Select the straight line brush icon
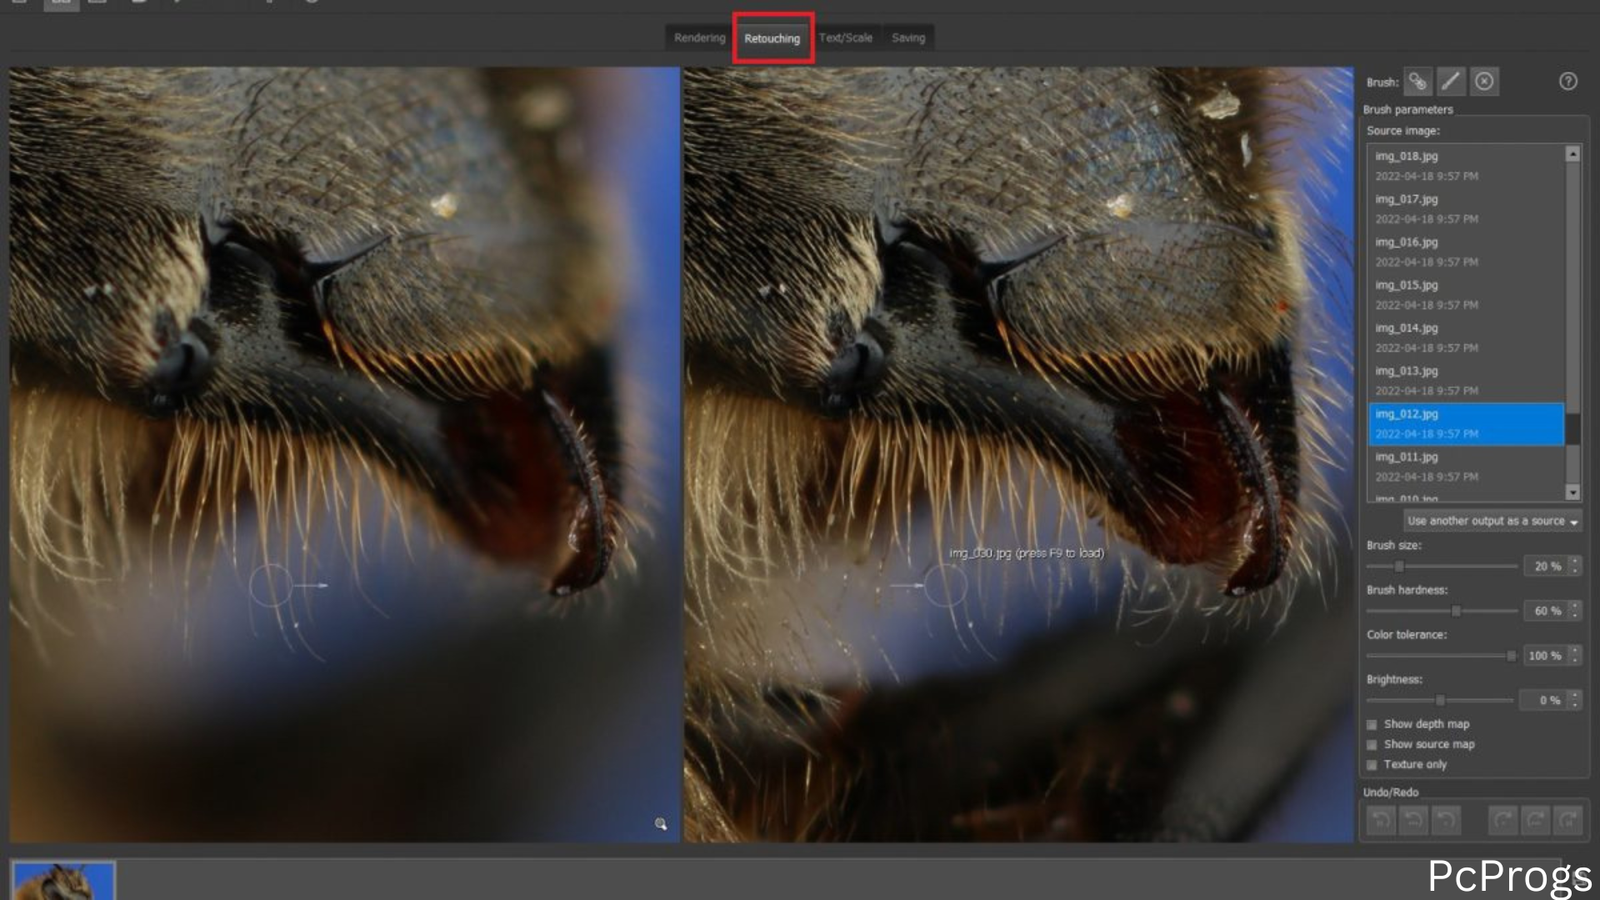 1451,82
